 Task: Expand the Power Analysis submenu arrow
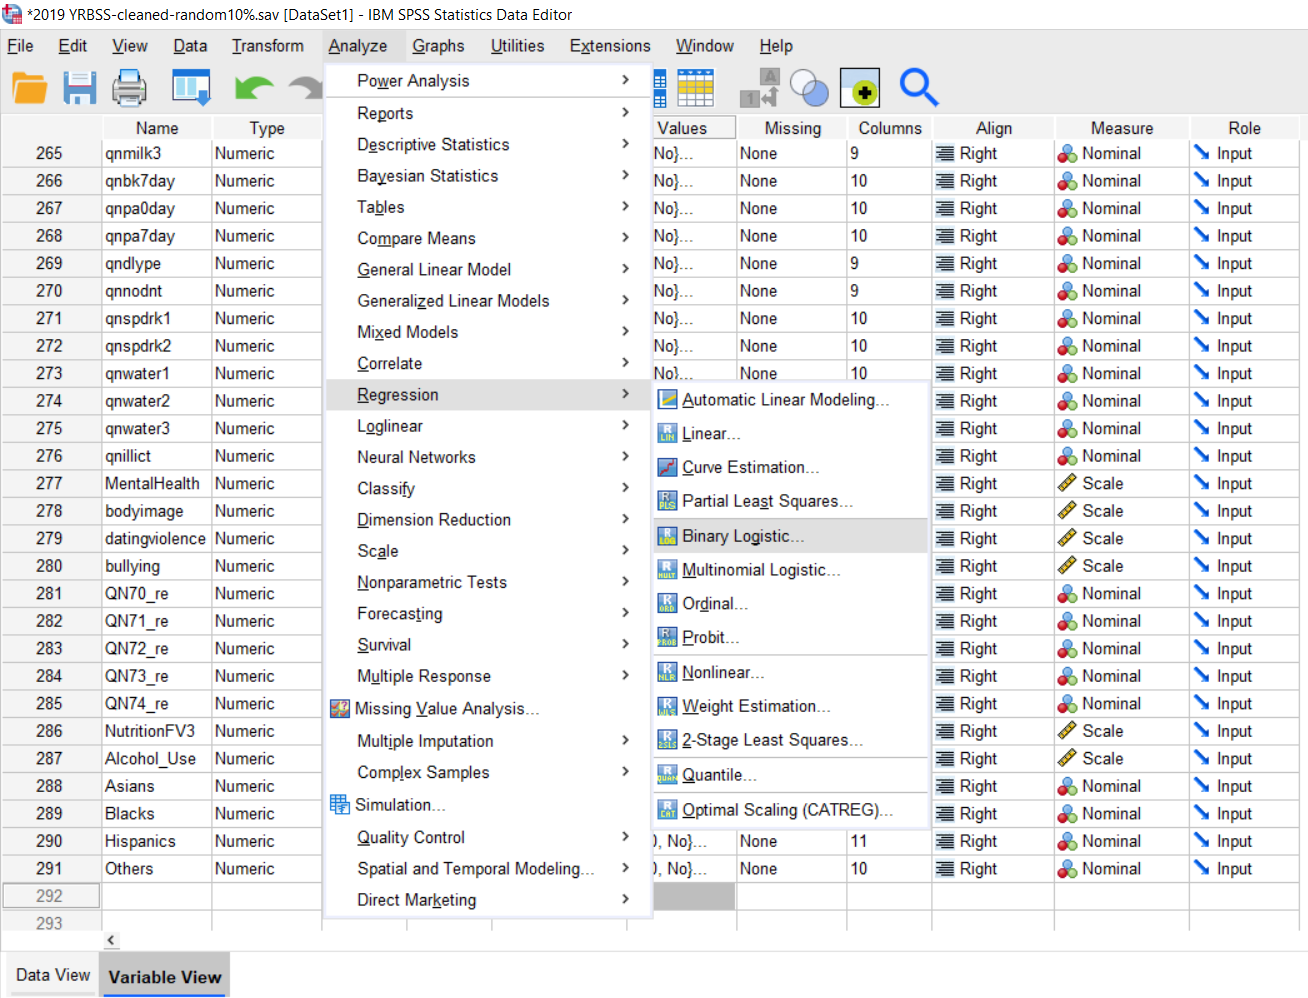click(x=625, y=80)
